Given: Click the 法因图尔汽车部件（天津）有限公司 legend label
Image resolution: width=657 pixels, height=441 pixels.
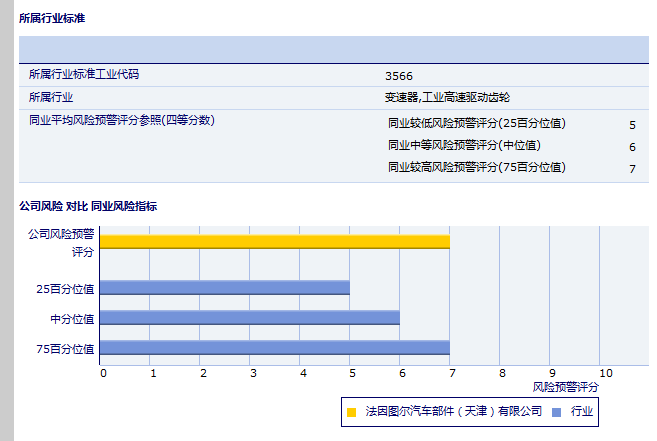Looking at the screenshot, I should 453,412.
